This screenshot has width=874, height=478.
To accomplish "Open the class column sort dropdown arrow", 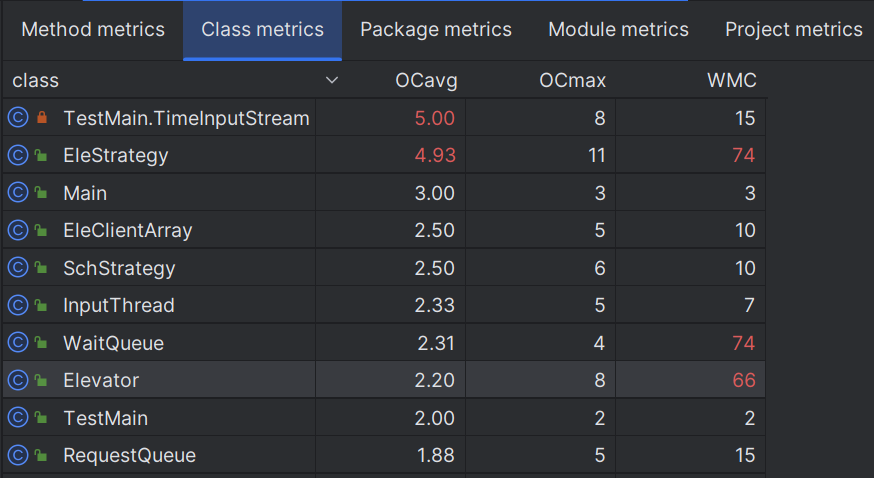I will pyautogui.click(x=332, y=80).
